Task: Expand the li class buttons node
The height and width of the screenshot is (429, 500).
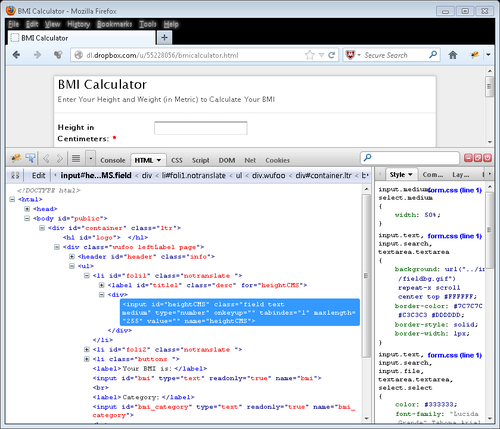Action: click(87, 359)
